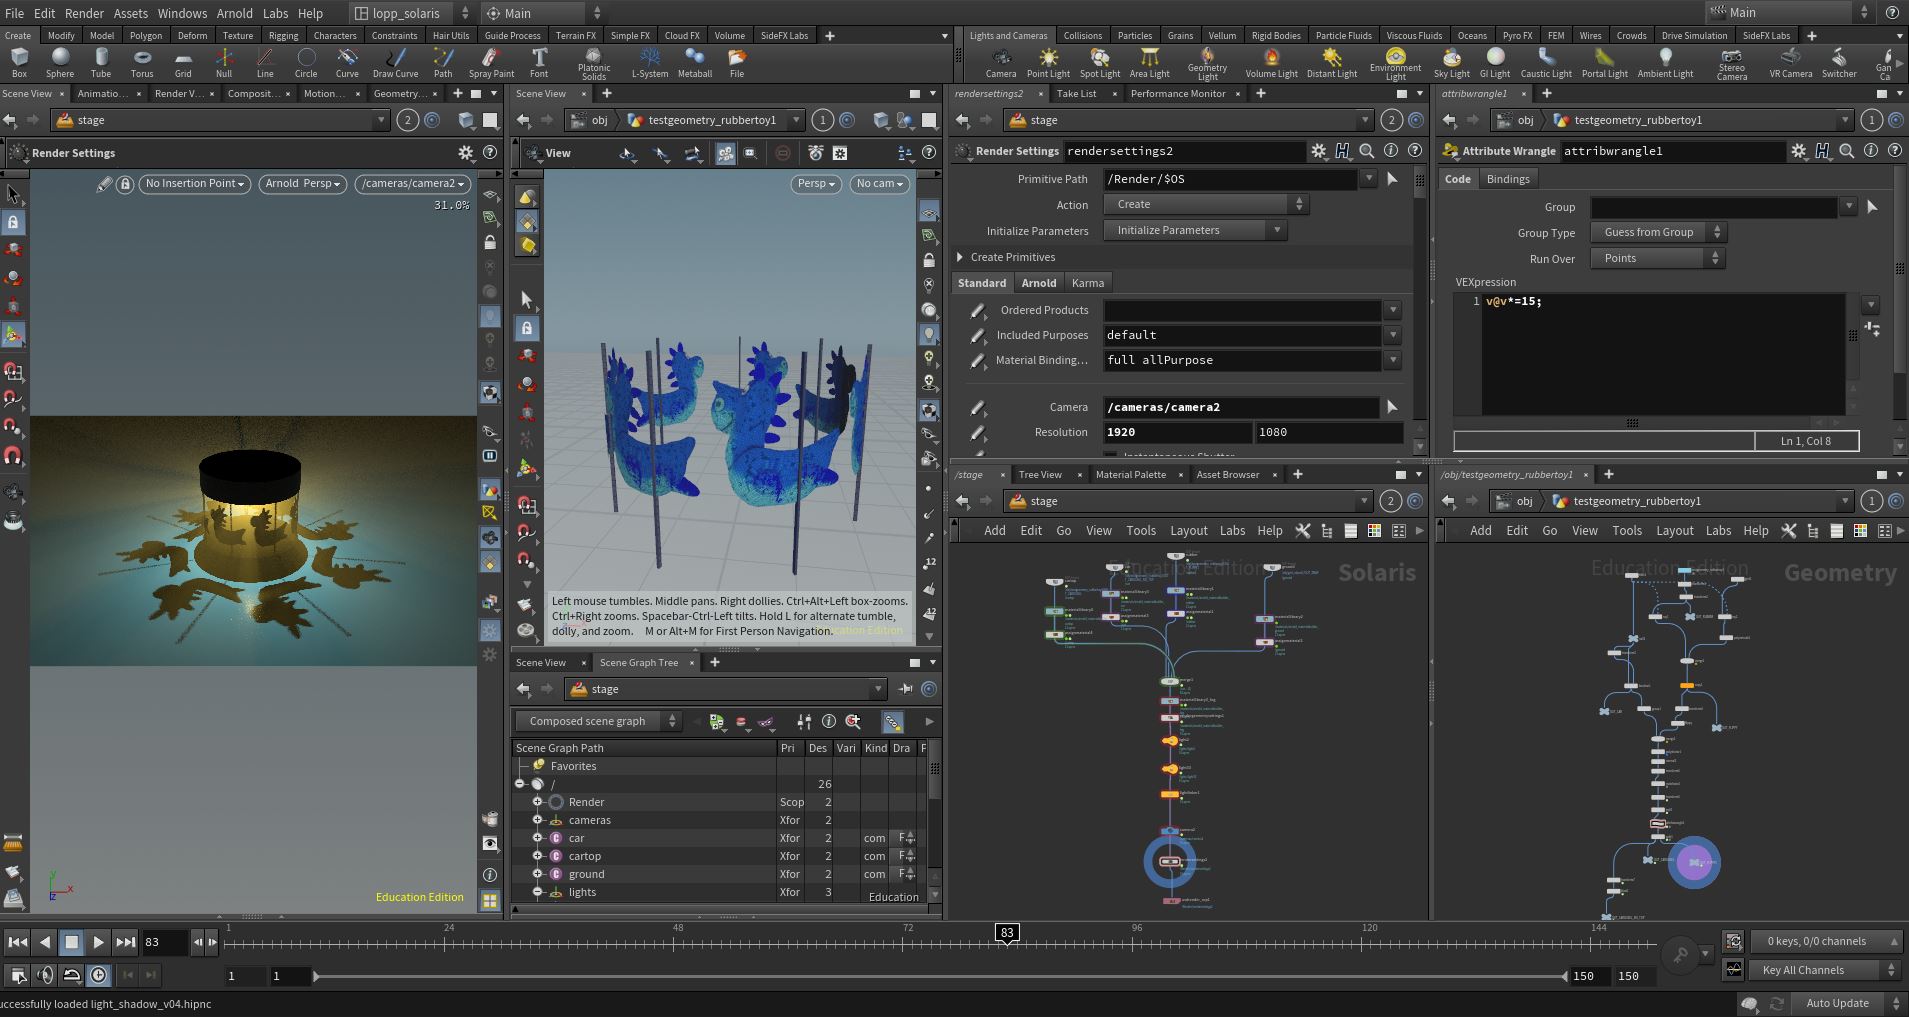Pick the Draw Curve shelf tool
The width and height of the screenshot is (1909, 1017).
coord(396,62)
